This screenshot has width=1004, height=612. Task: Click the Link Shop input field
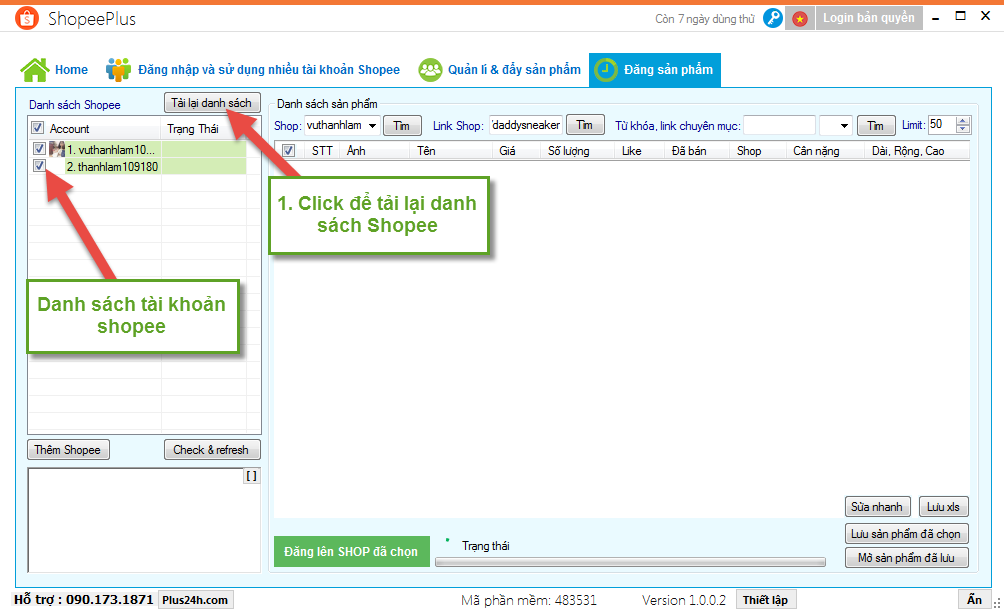(x=525, y=125)
